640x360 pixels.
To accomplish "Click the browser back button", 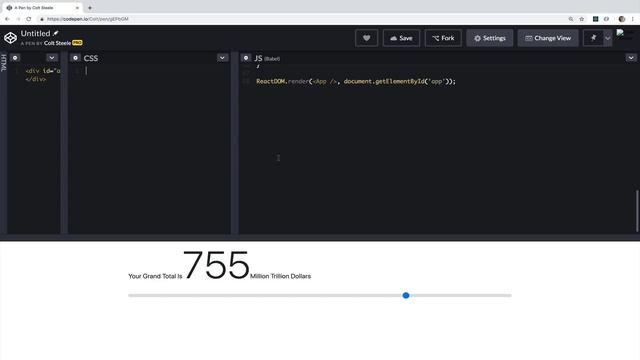I will [7, 19].
